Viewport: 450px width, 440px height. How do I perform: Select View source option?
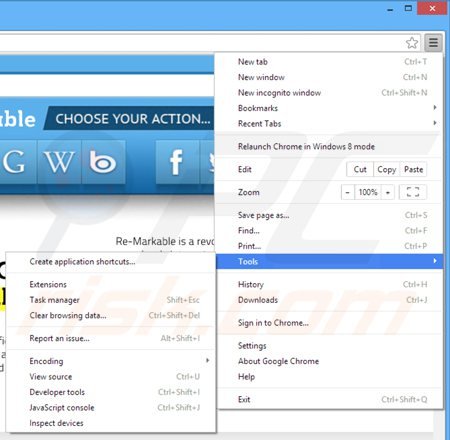111,377
